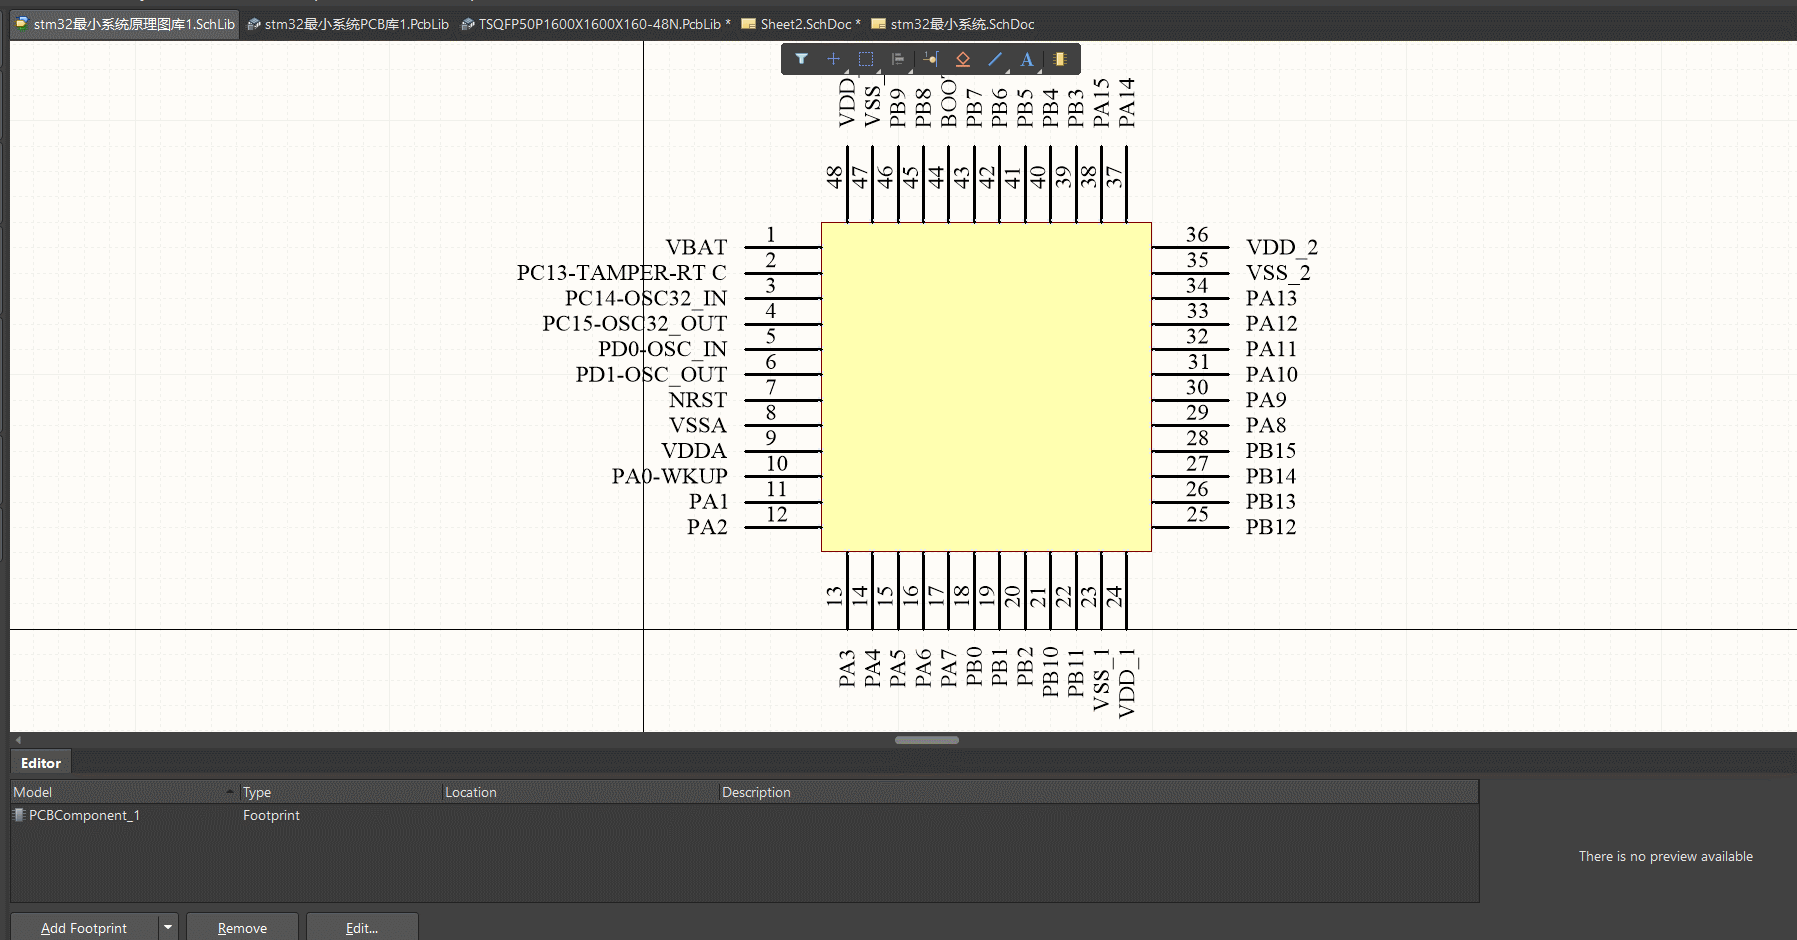Open the TSQFP50P1600X1600X160-48N.PcbLib tab

click(x=596, y=24)
